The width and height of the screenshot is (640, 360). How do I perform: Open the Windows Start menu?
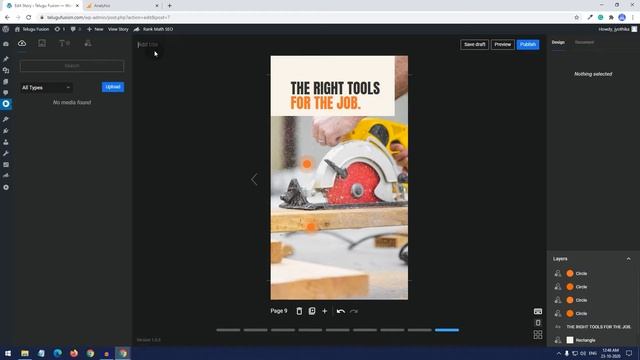point(8,353)
